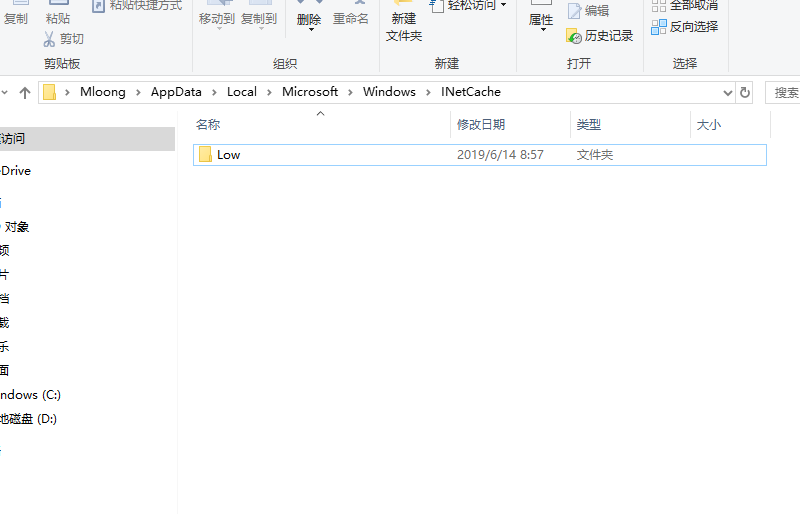Click the Edit (编辑) button

pyautogui.click(x=588, y=11)
